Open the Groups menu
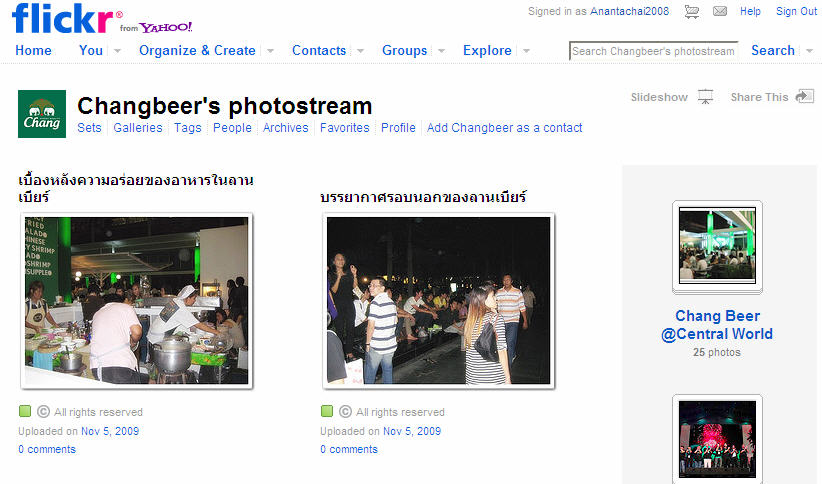This screenshot has width=822, height=484. coord(405,51)
